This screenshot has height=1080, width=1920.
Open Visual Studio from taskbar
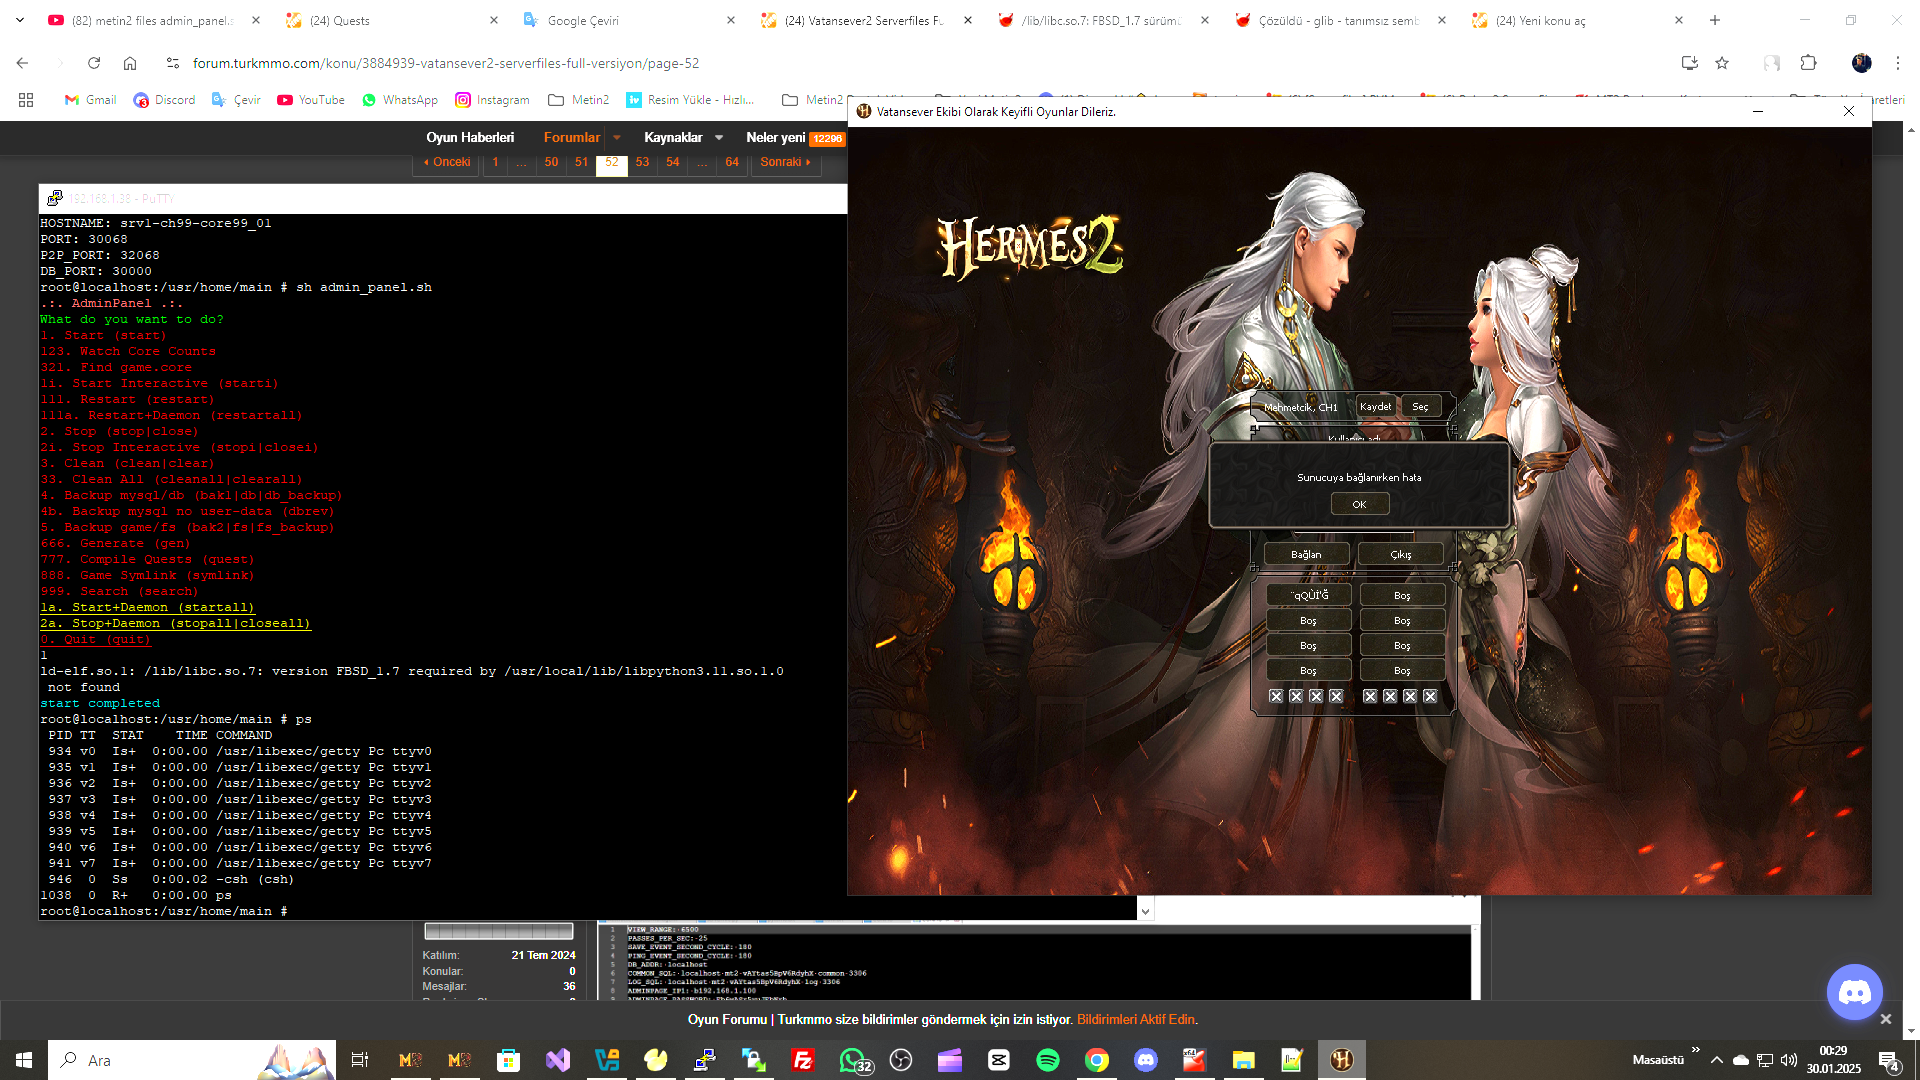[558, 1060]
